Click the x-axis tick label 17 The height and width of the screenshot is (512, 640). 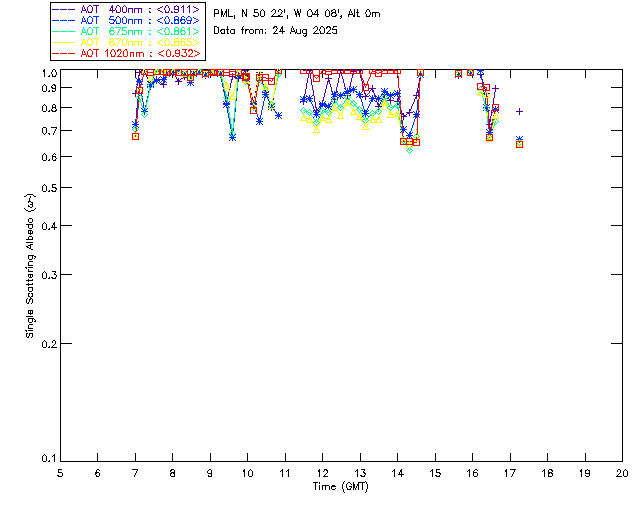tap(510, 473)
